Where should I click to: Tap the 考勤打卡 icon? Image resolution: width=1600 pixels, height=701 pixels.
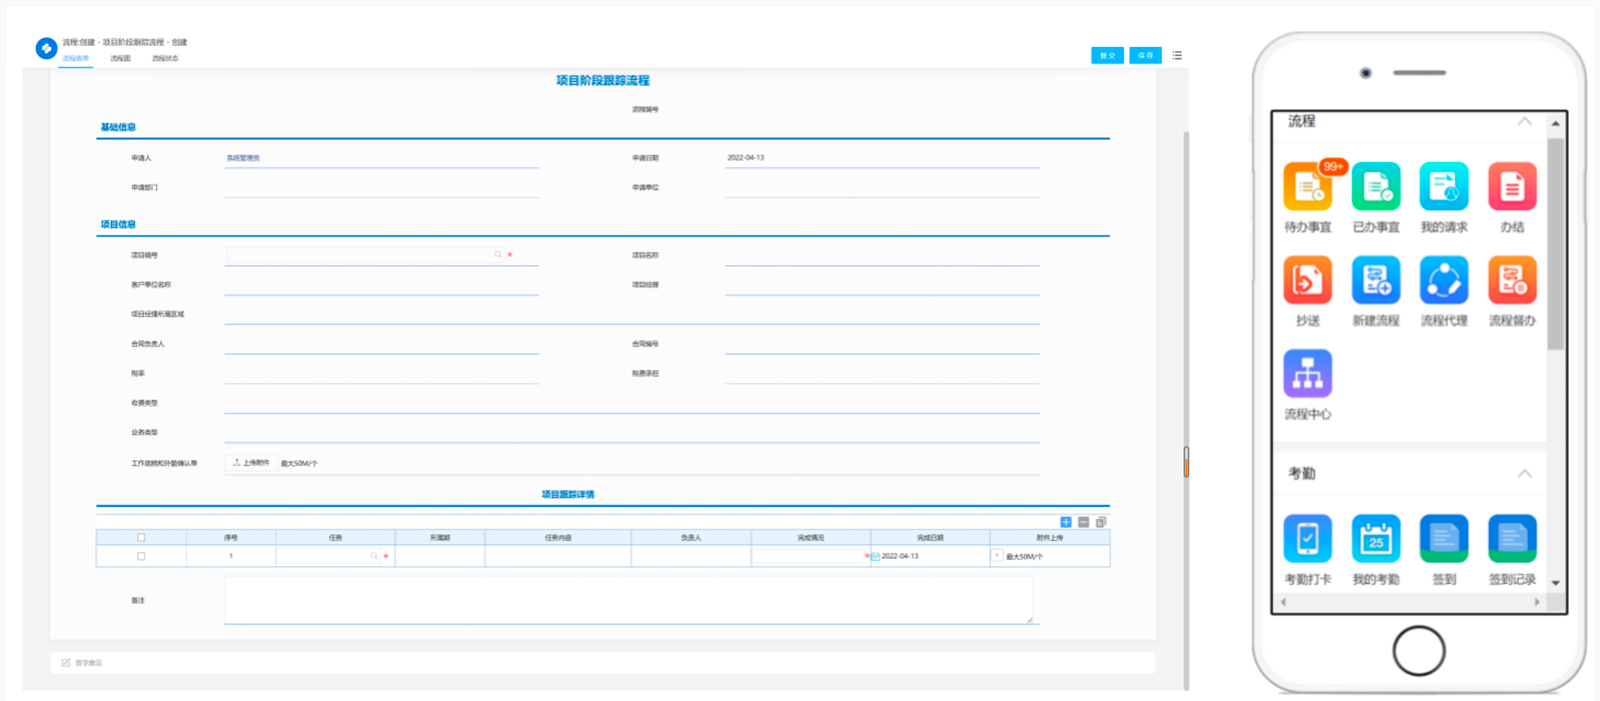point(1308,539)
